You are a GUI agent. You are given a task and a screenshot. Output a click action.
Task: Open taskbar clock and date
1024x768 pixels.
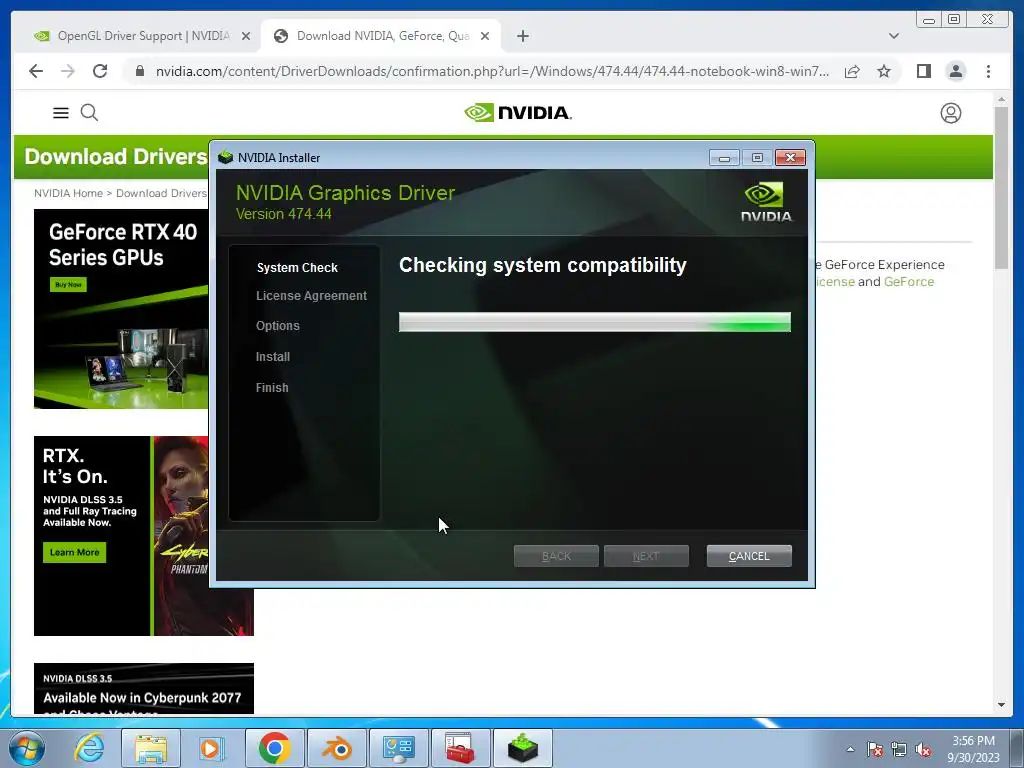[x=973, y=749]
